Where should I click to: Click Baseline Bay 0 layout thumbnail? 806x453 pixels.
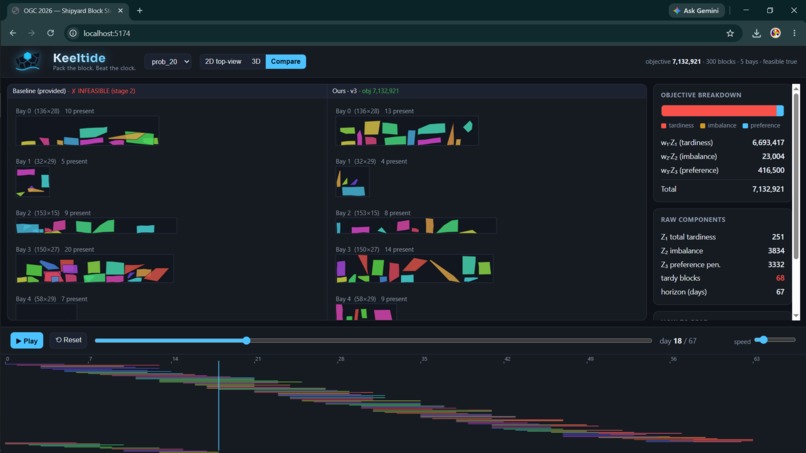point(87,131)
